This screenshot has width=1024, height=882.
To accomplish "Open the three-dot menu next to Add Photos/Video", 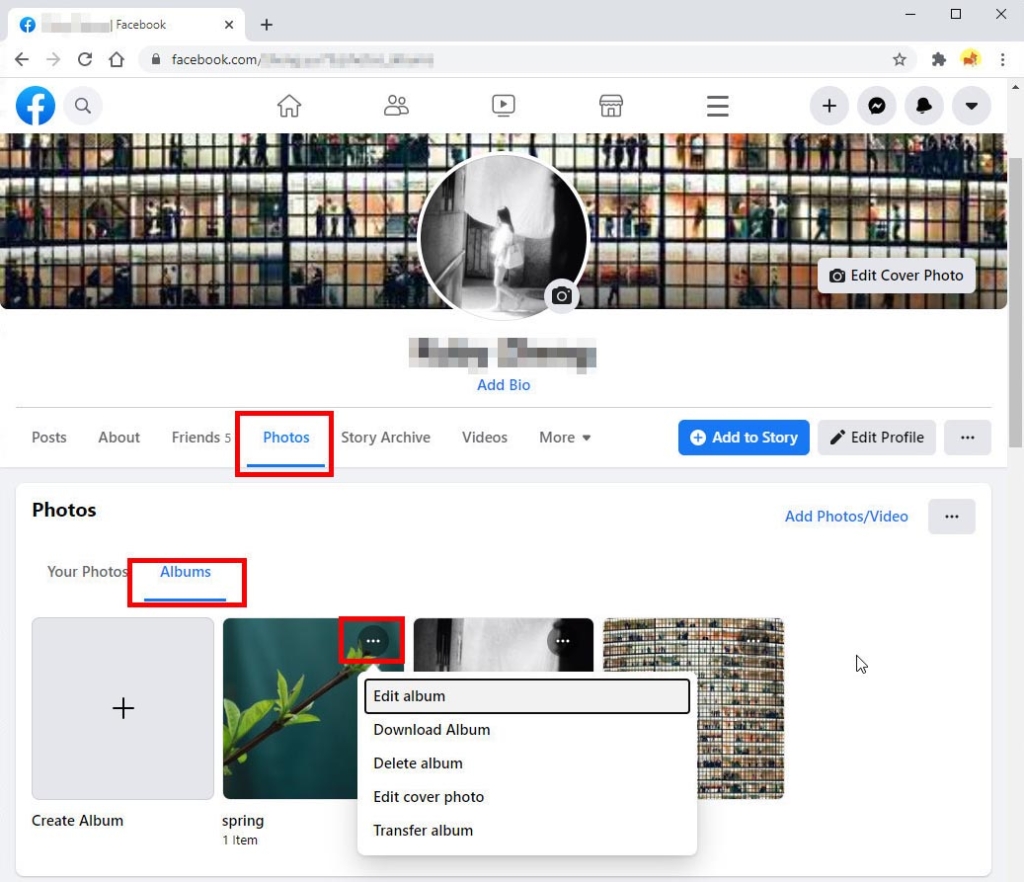I will 951,516.
